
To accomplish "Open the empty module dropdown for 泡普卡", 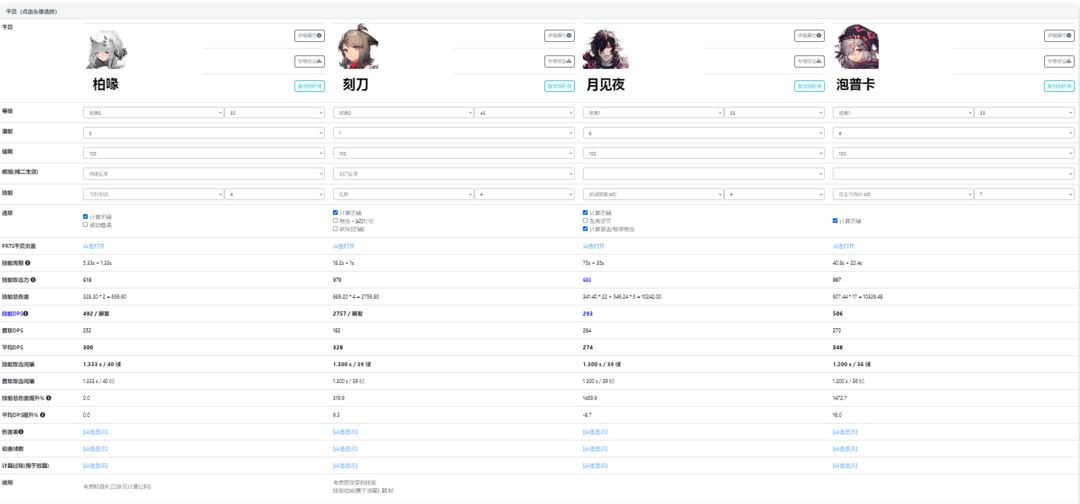I will click(953, 174).
